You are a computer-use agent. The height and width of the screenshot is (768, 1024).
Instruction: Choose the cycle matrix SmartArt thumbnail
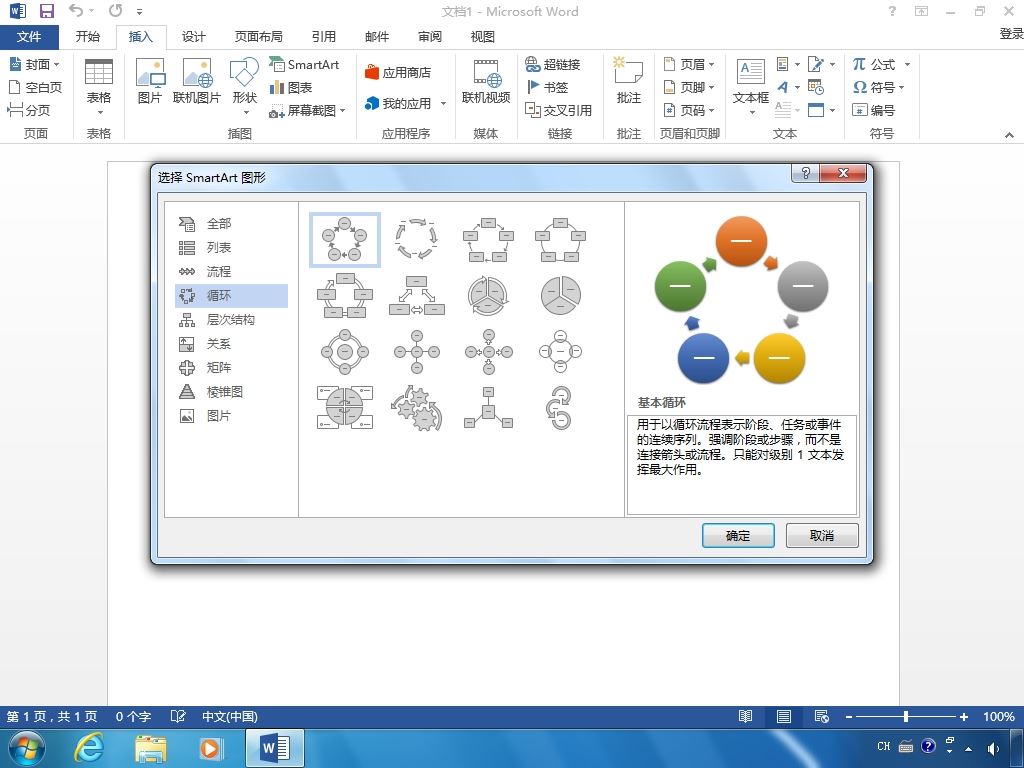tap(345, 408)
